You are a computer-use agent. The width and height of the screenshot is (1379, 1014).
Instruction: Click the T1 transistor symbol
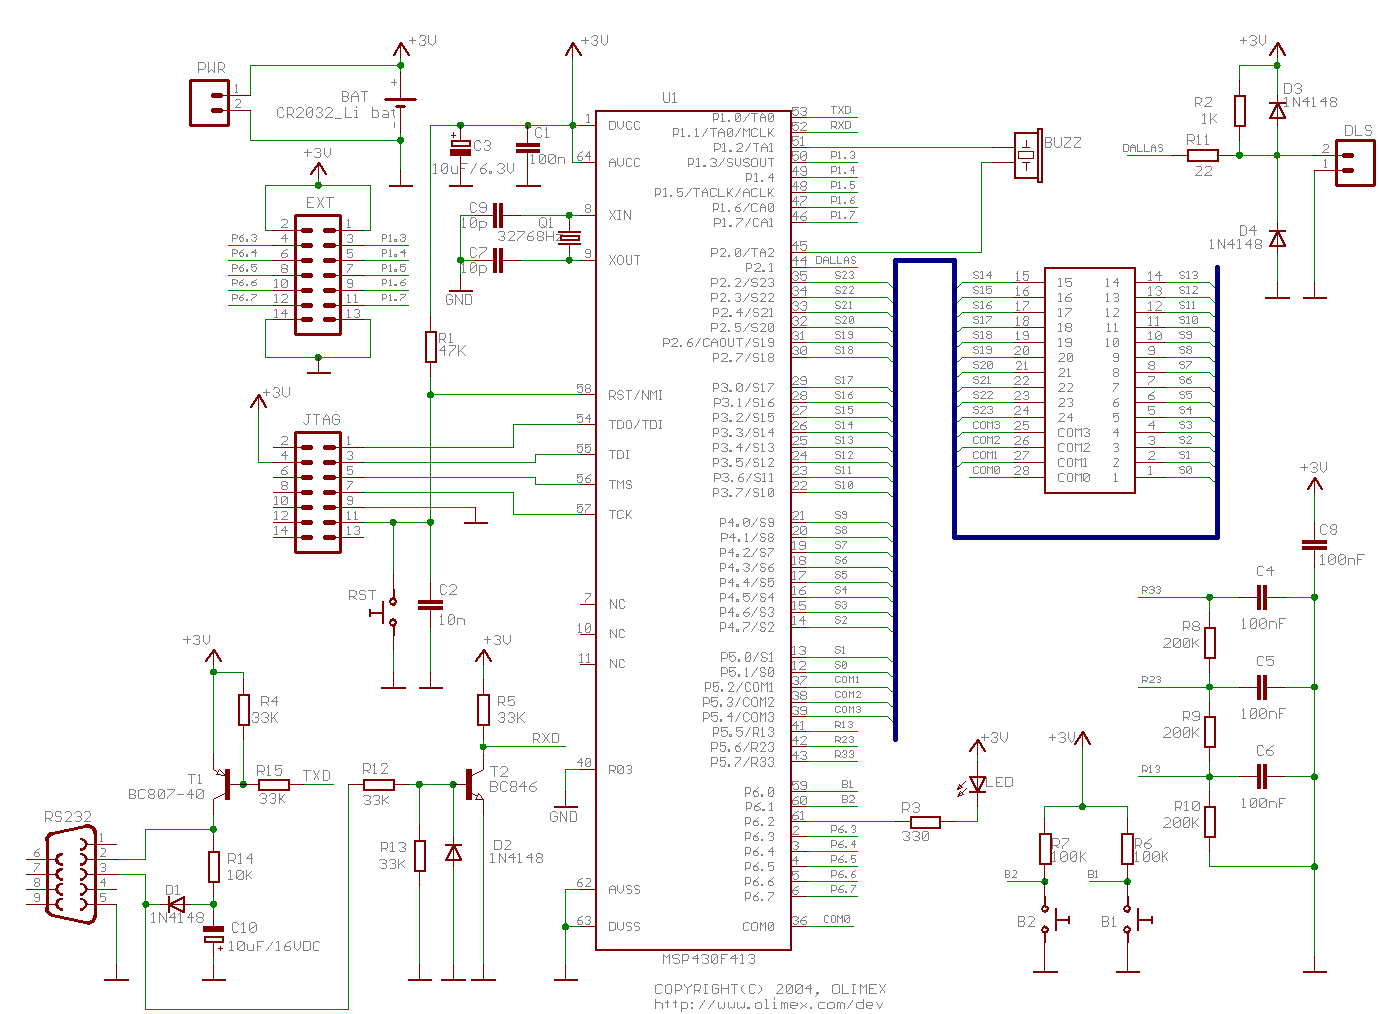[x=224, y=784]
